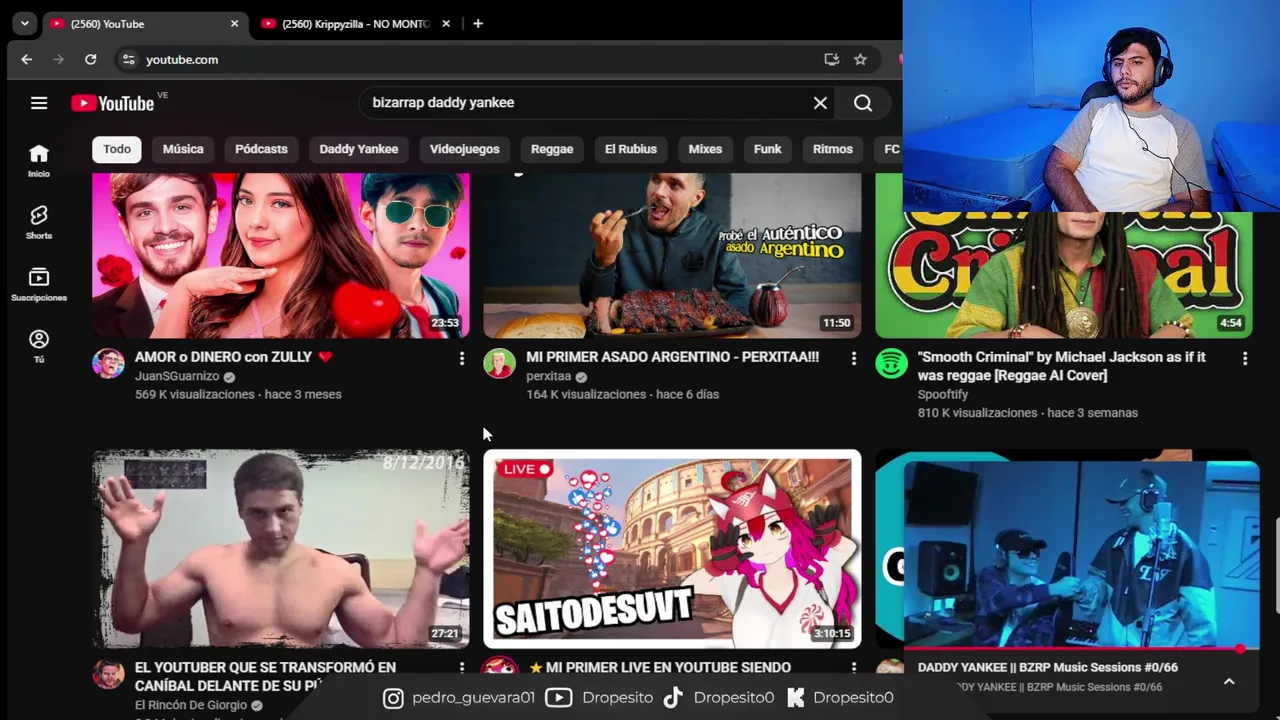Click '569 K visualizaciones · hace 3 meses' text

point(238,394)
